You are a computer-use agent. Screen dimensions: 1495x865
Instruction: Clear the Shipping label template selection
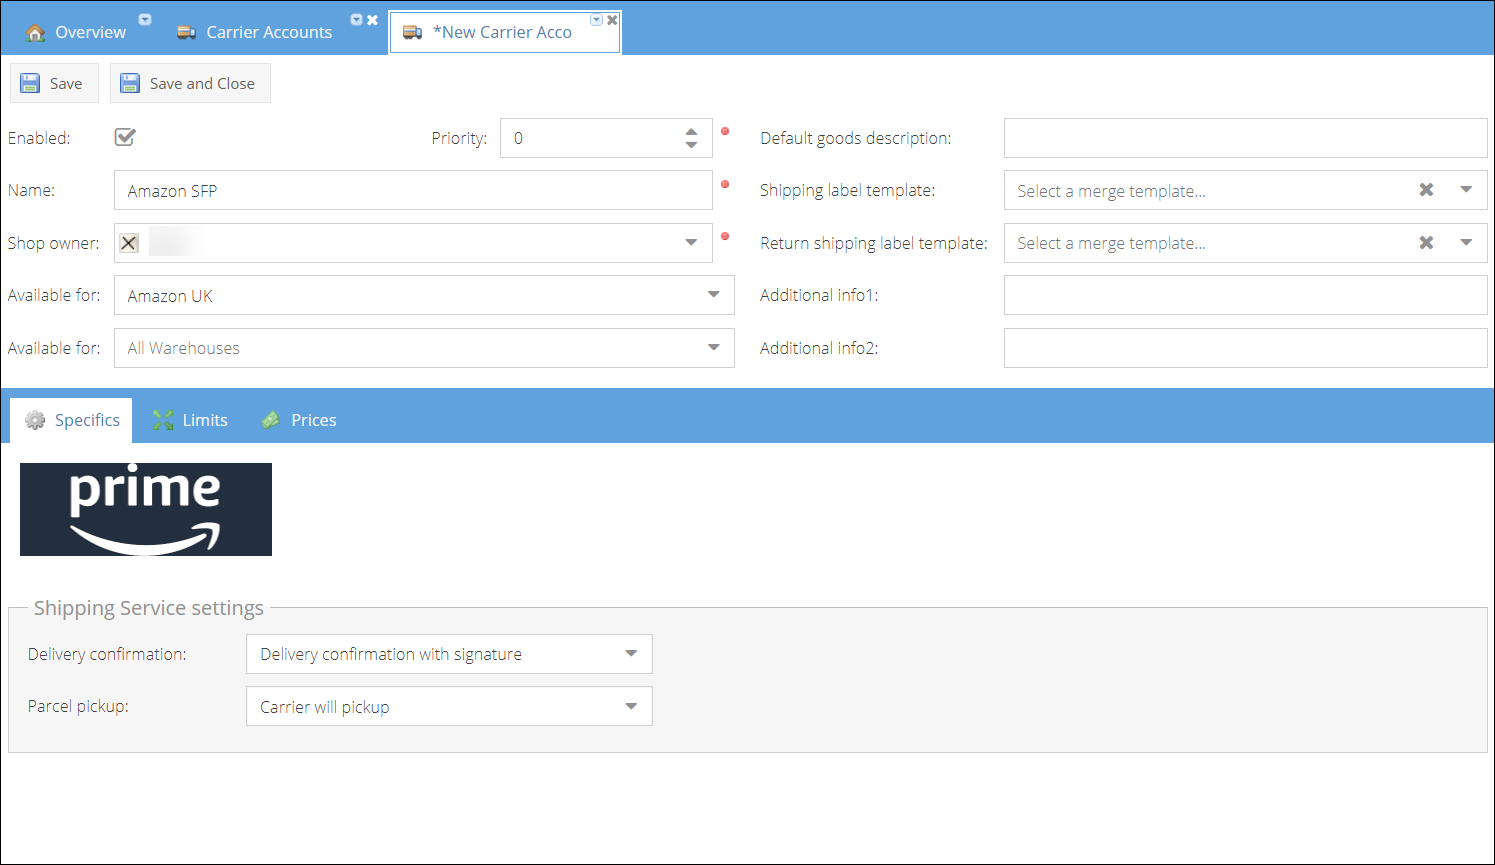1427,190
